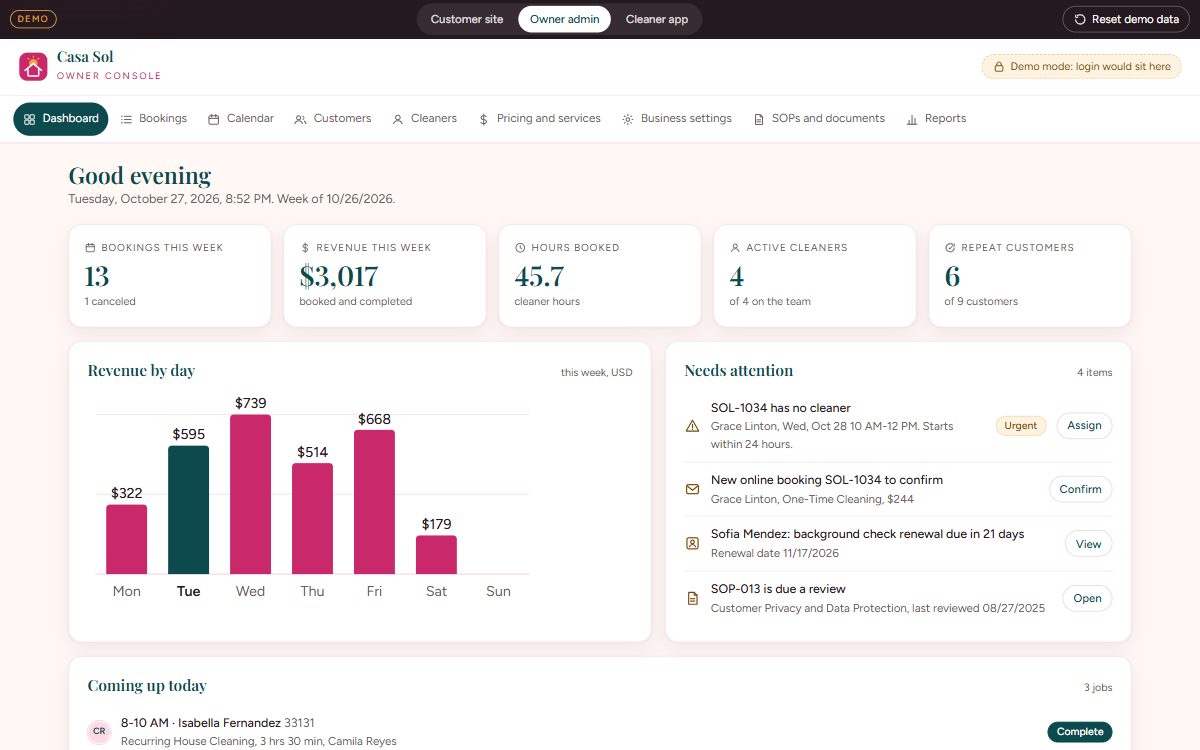The image size is (1200, 750).
Task: Confirm the new online booking SOL-1034
Action: [x=1080, y=489]
